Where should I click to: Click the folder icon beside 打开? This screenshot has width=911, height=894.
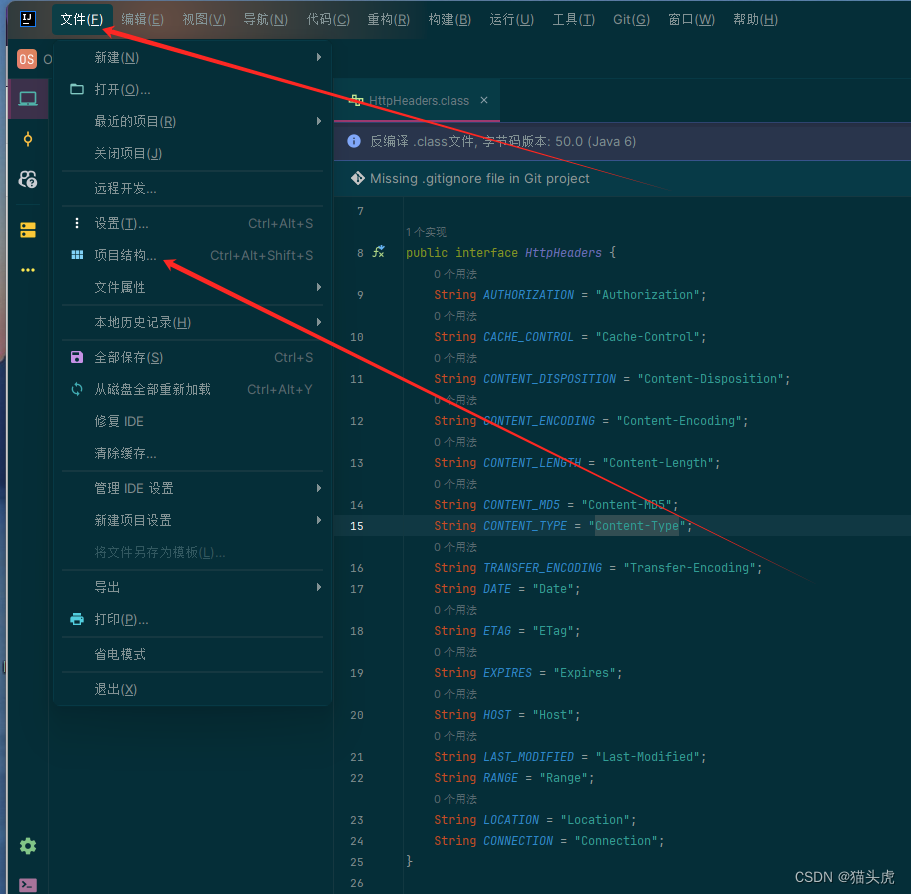[77, 89]
